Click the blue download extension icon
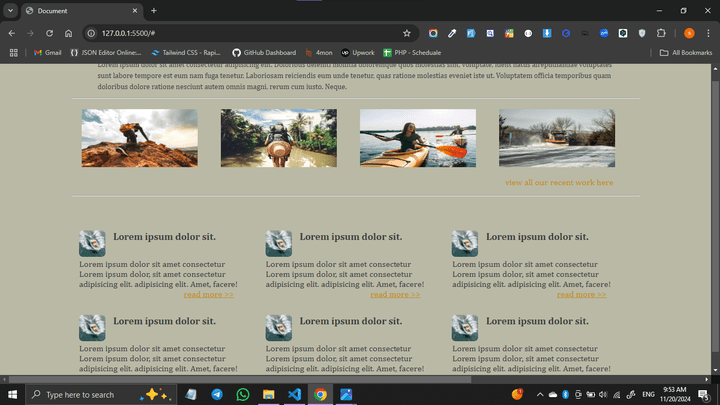The width and height of the screenshot is (720, 405). pyautogui.click(x=547, y=33)
